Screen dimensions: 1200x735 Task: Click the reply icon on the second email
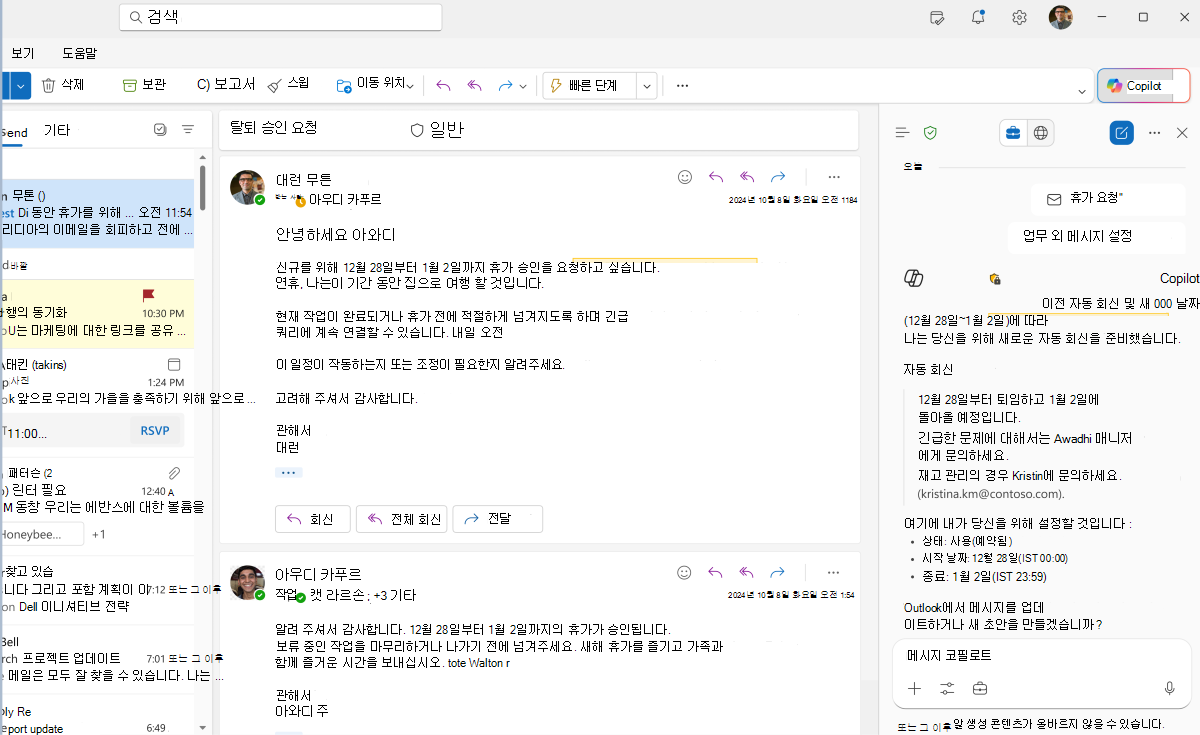716,573
